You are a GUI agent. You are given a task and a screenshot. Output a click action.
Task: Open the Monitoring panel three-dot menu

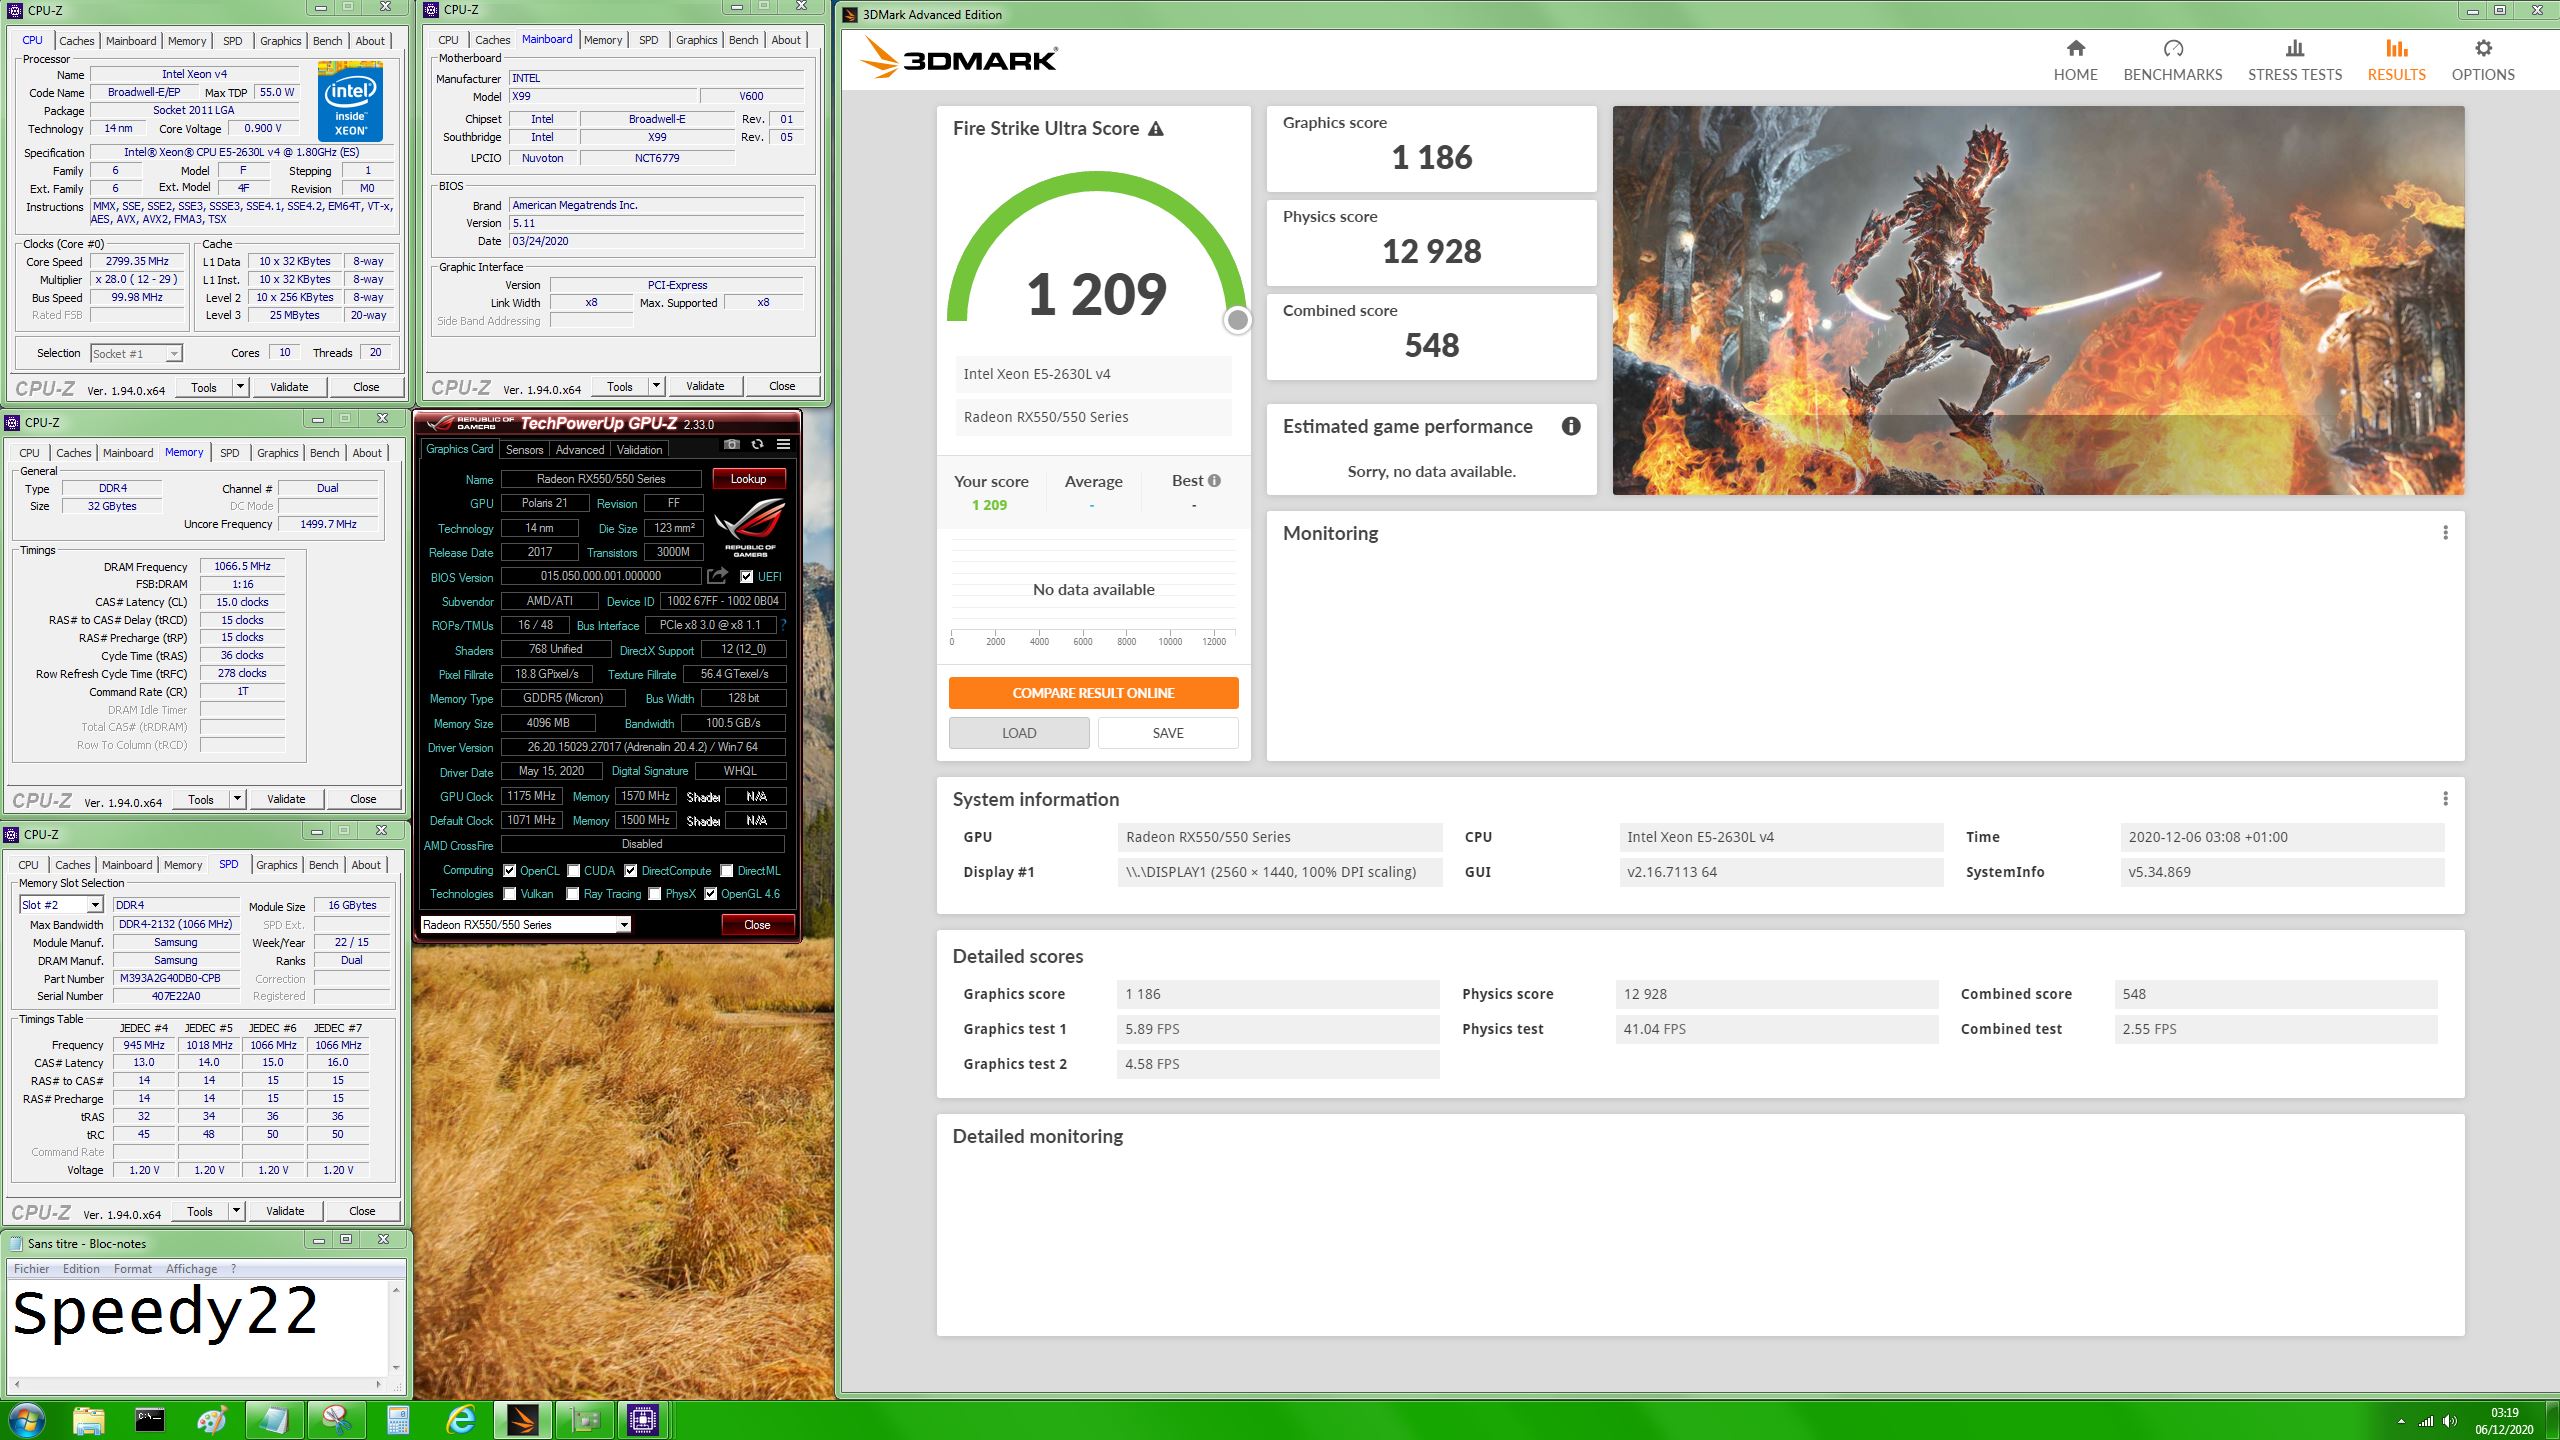click(x=2445, y=533)
